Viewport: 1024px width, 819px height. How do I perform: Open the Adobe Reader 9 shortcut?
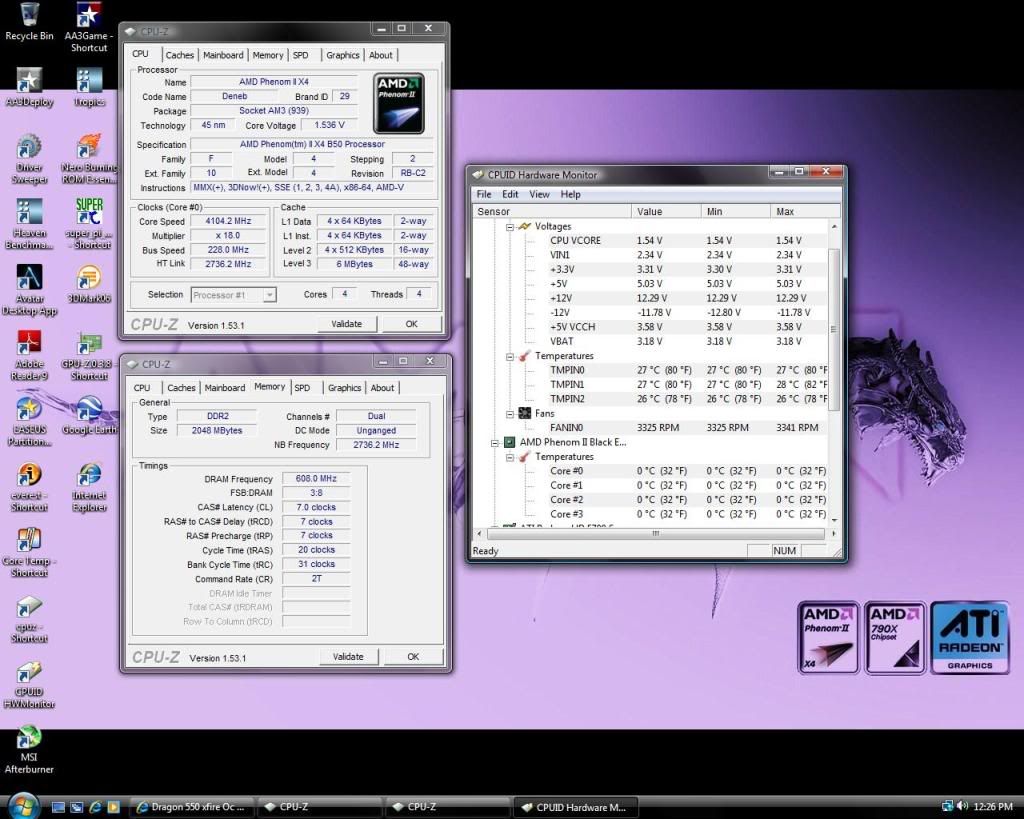click(x=29, y=345)
